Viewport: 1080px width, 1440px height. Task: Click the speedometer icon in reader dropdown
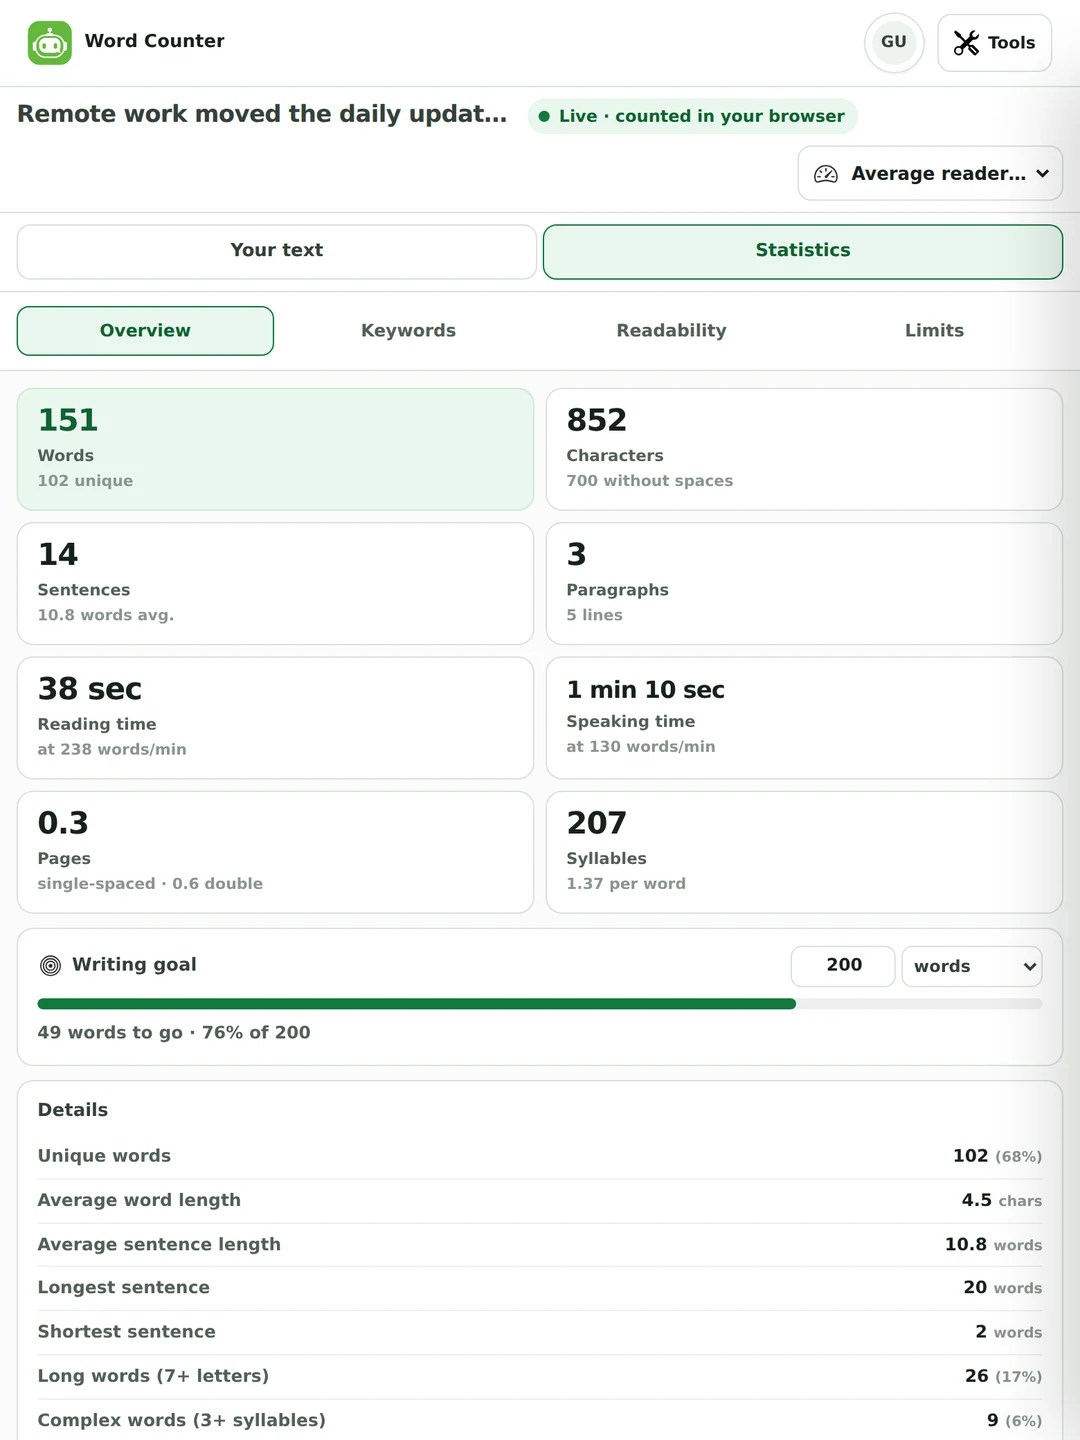click(x=826, y=174)
